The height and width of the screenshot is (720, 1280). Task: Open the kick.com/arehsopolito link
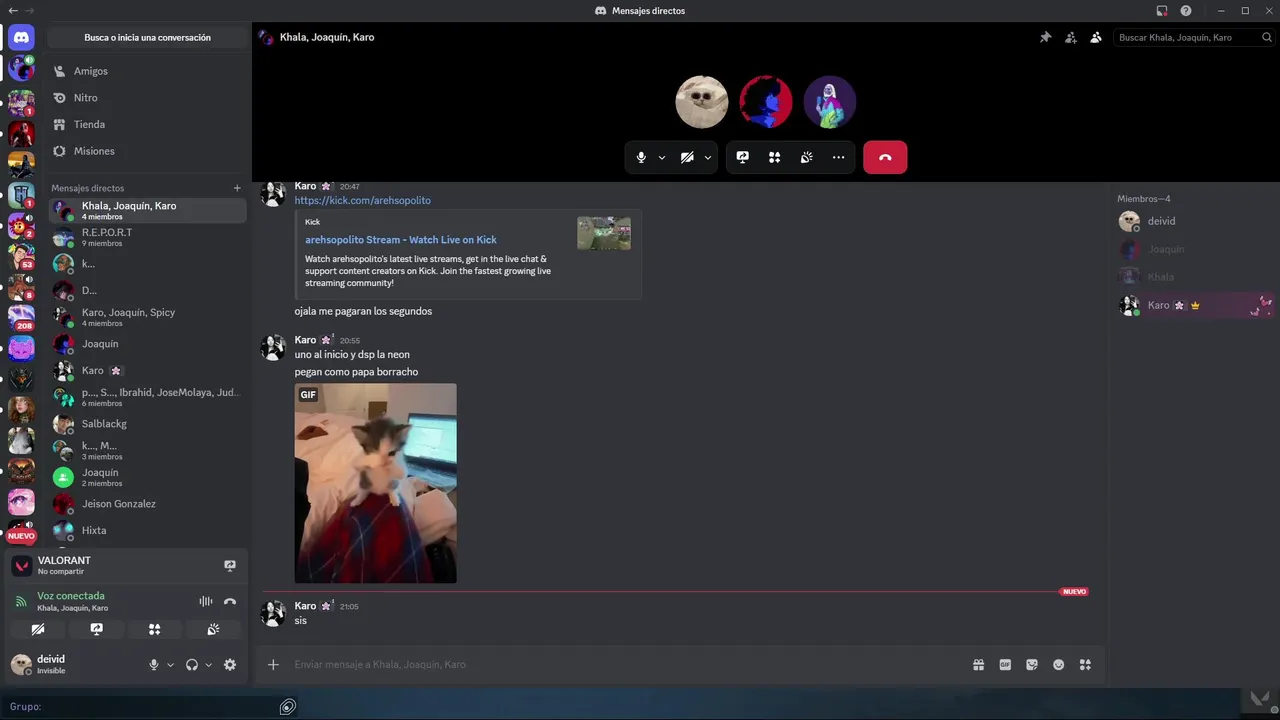(362, 200)
